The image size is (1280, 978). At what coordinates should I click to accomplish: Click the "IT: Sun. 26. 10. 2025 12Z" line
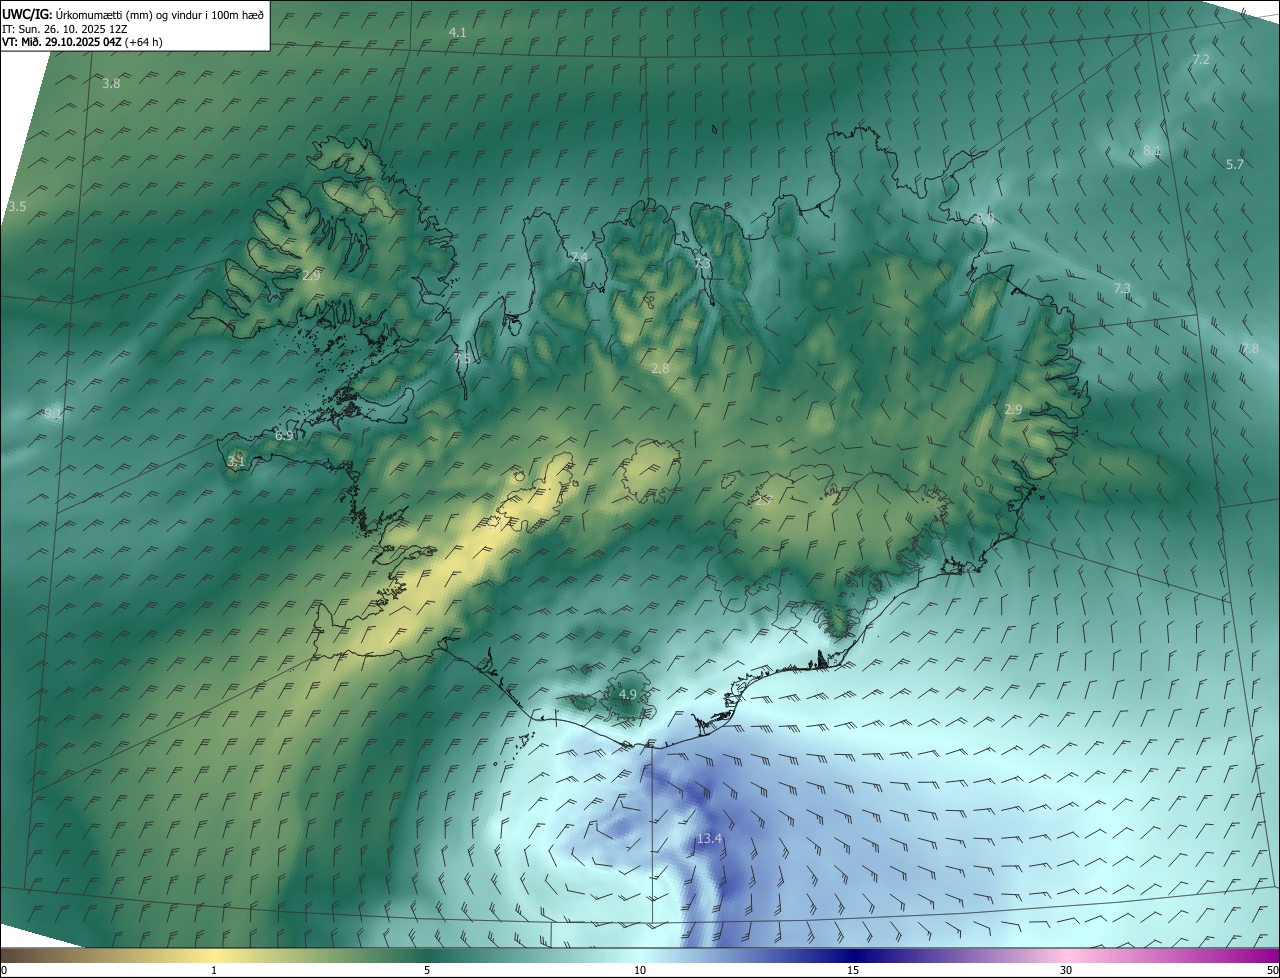(65, 29)
